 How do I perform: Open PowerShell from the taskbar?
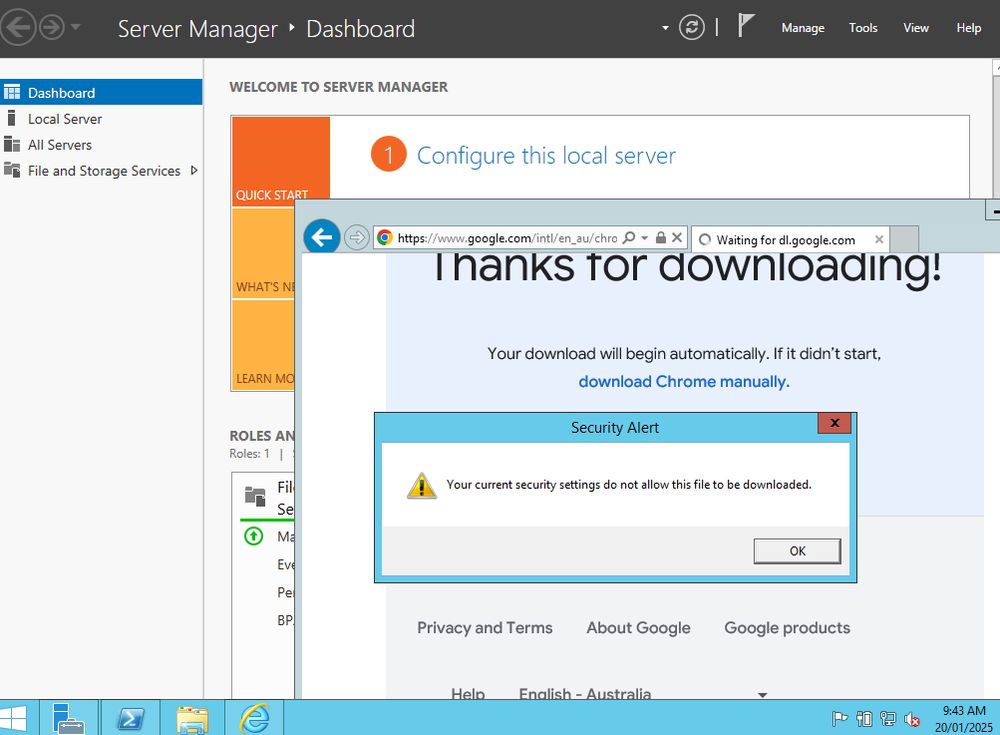coord(130,718)
